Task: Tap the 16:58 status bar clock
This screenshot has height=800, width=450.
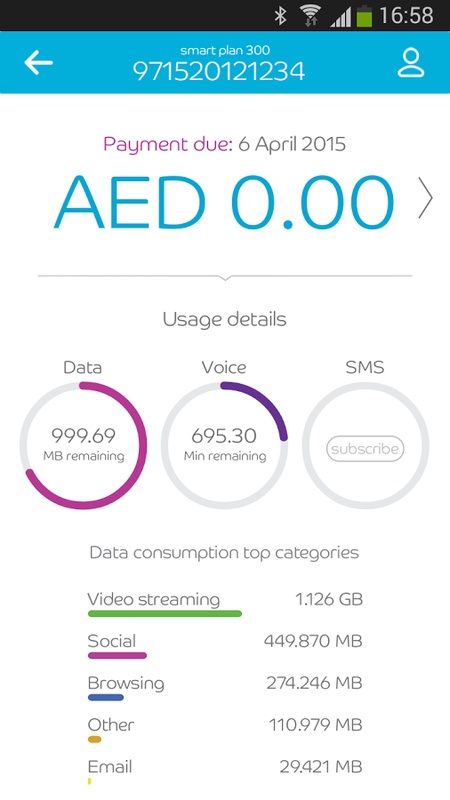Action: coord(406,16)
